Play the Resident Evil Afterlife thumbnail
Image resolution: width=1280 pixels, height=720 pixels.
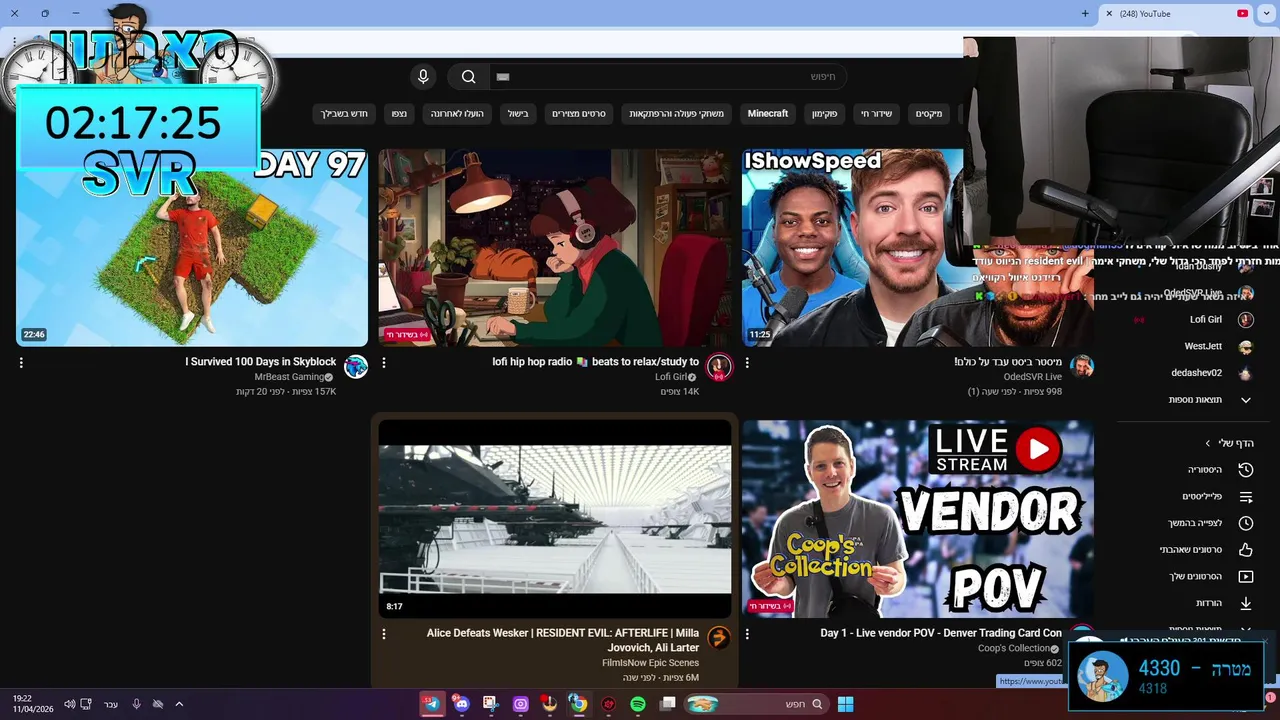click(x=555, y=518)
